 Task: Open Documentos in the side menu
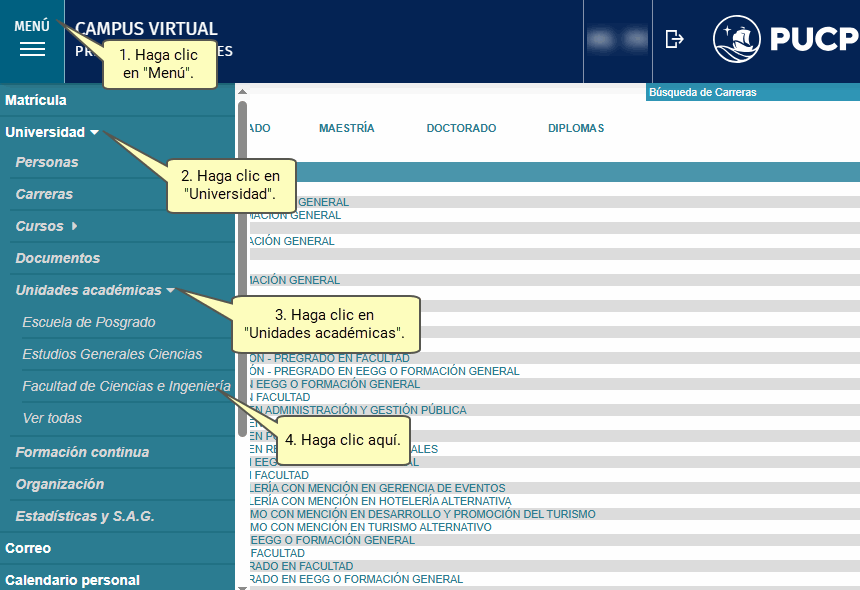pyautogui.click(x=58, y=258)
